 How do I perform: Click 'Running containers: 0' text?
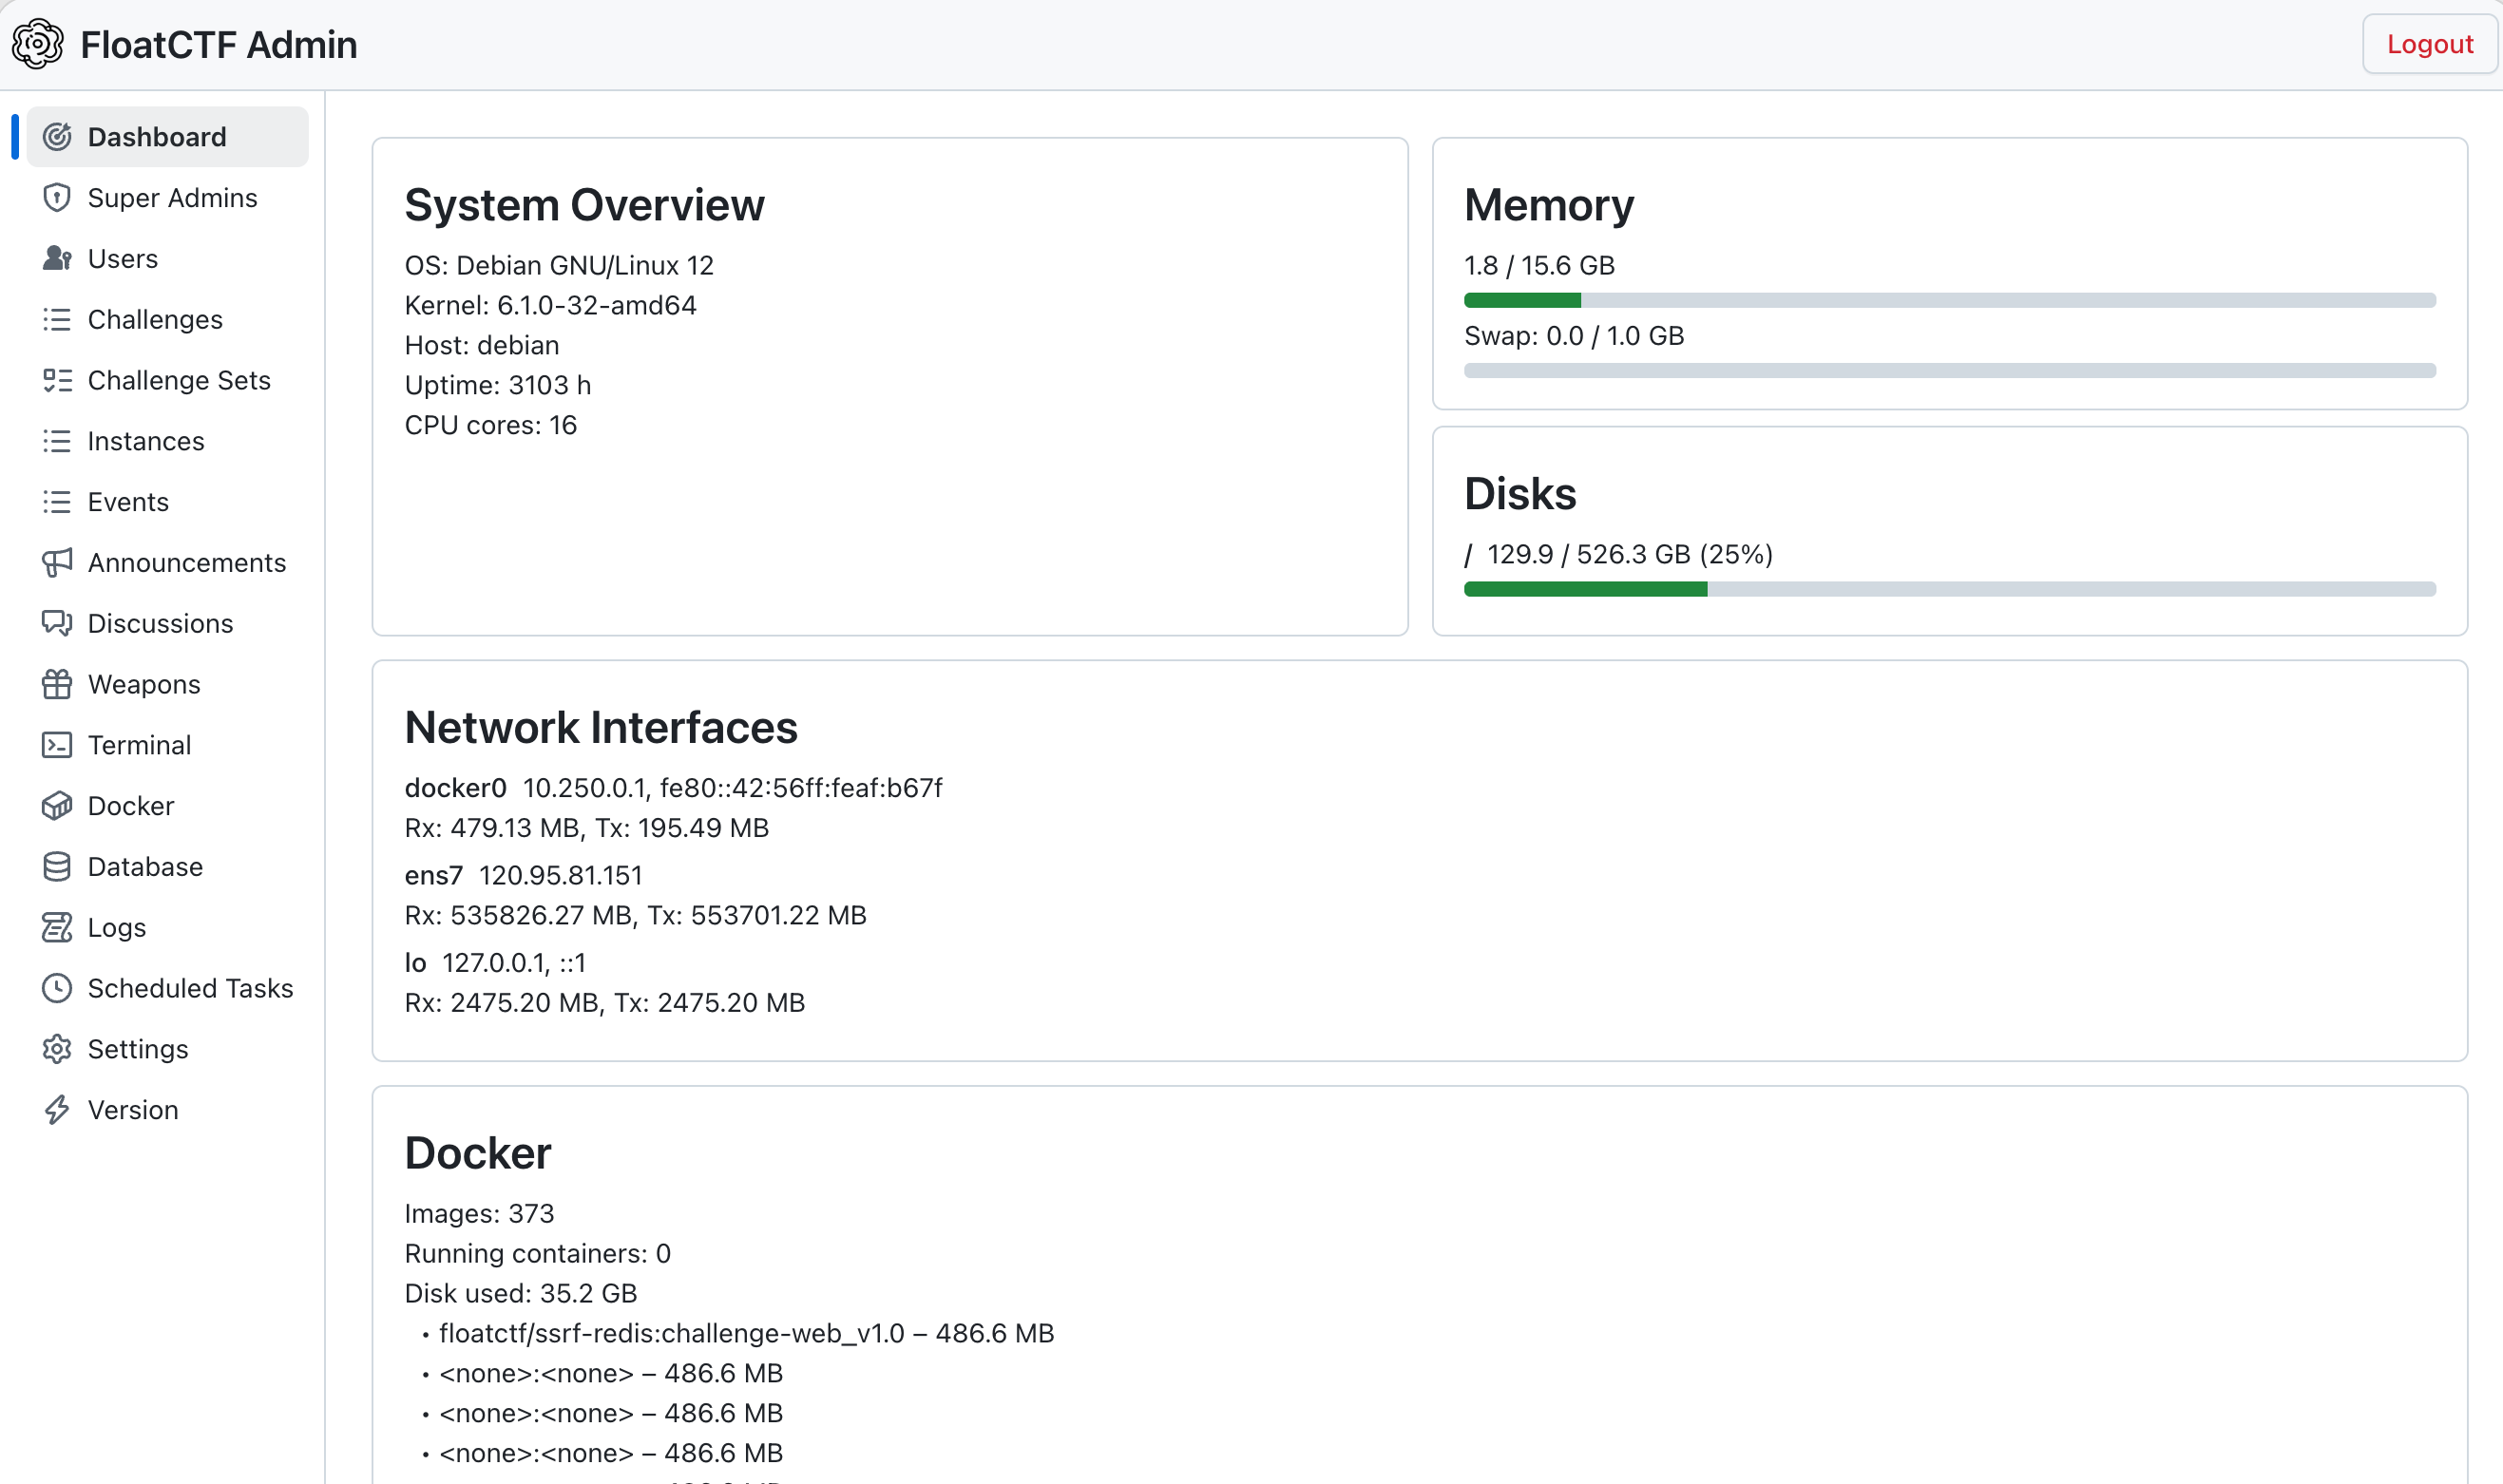(537, 1254)
